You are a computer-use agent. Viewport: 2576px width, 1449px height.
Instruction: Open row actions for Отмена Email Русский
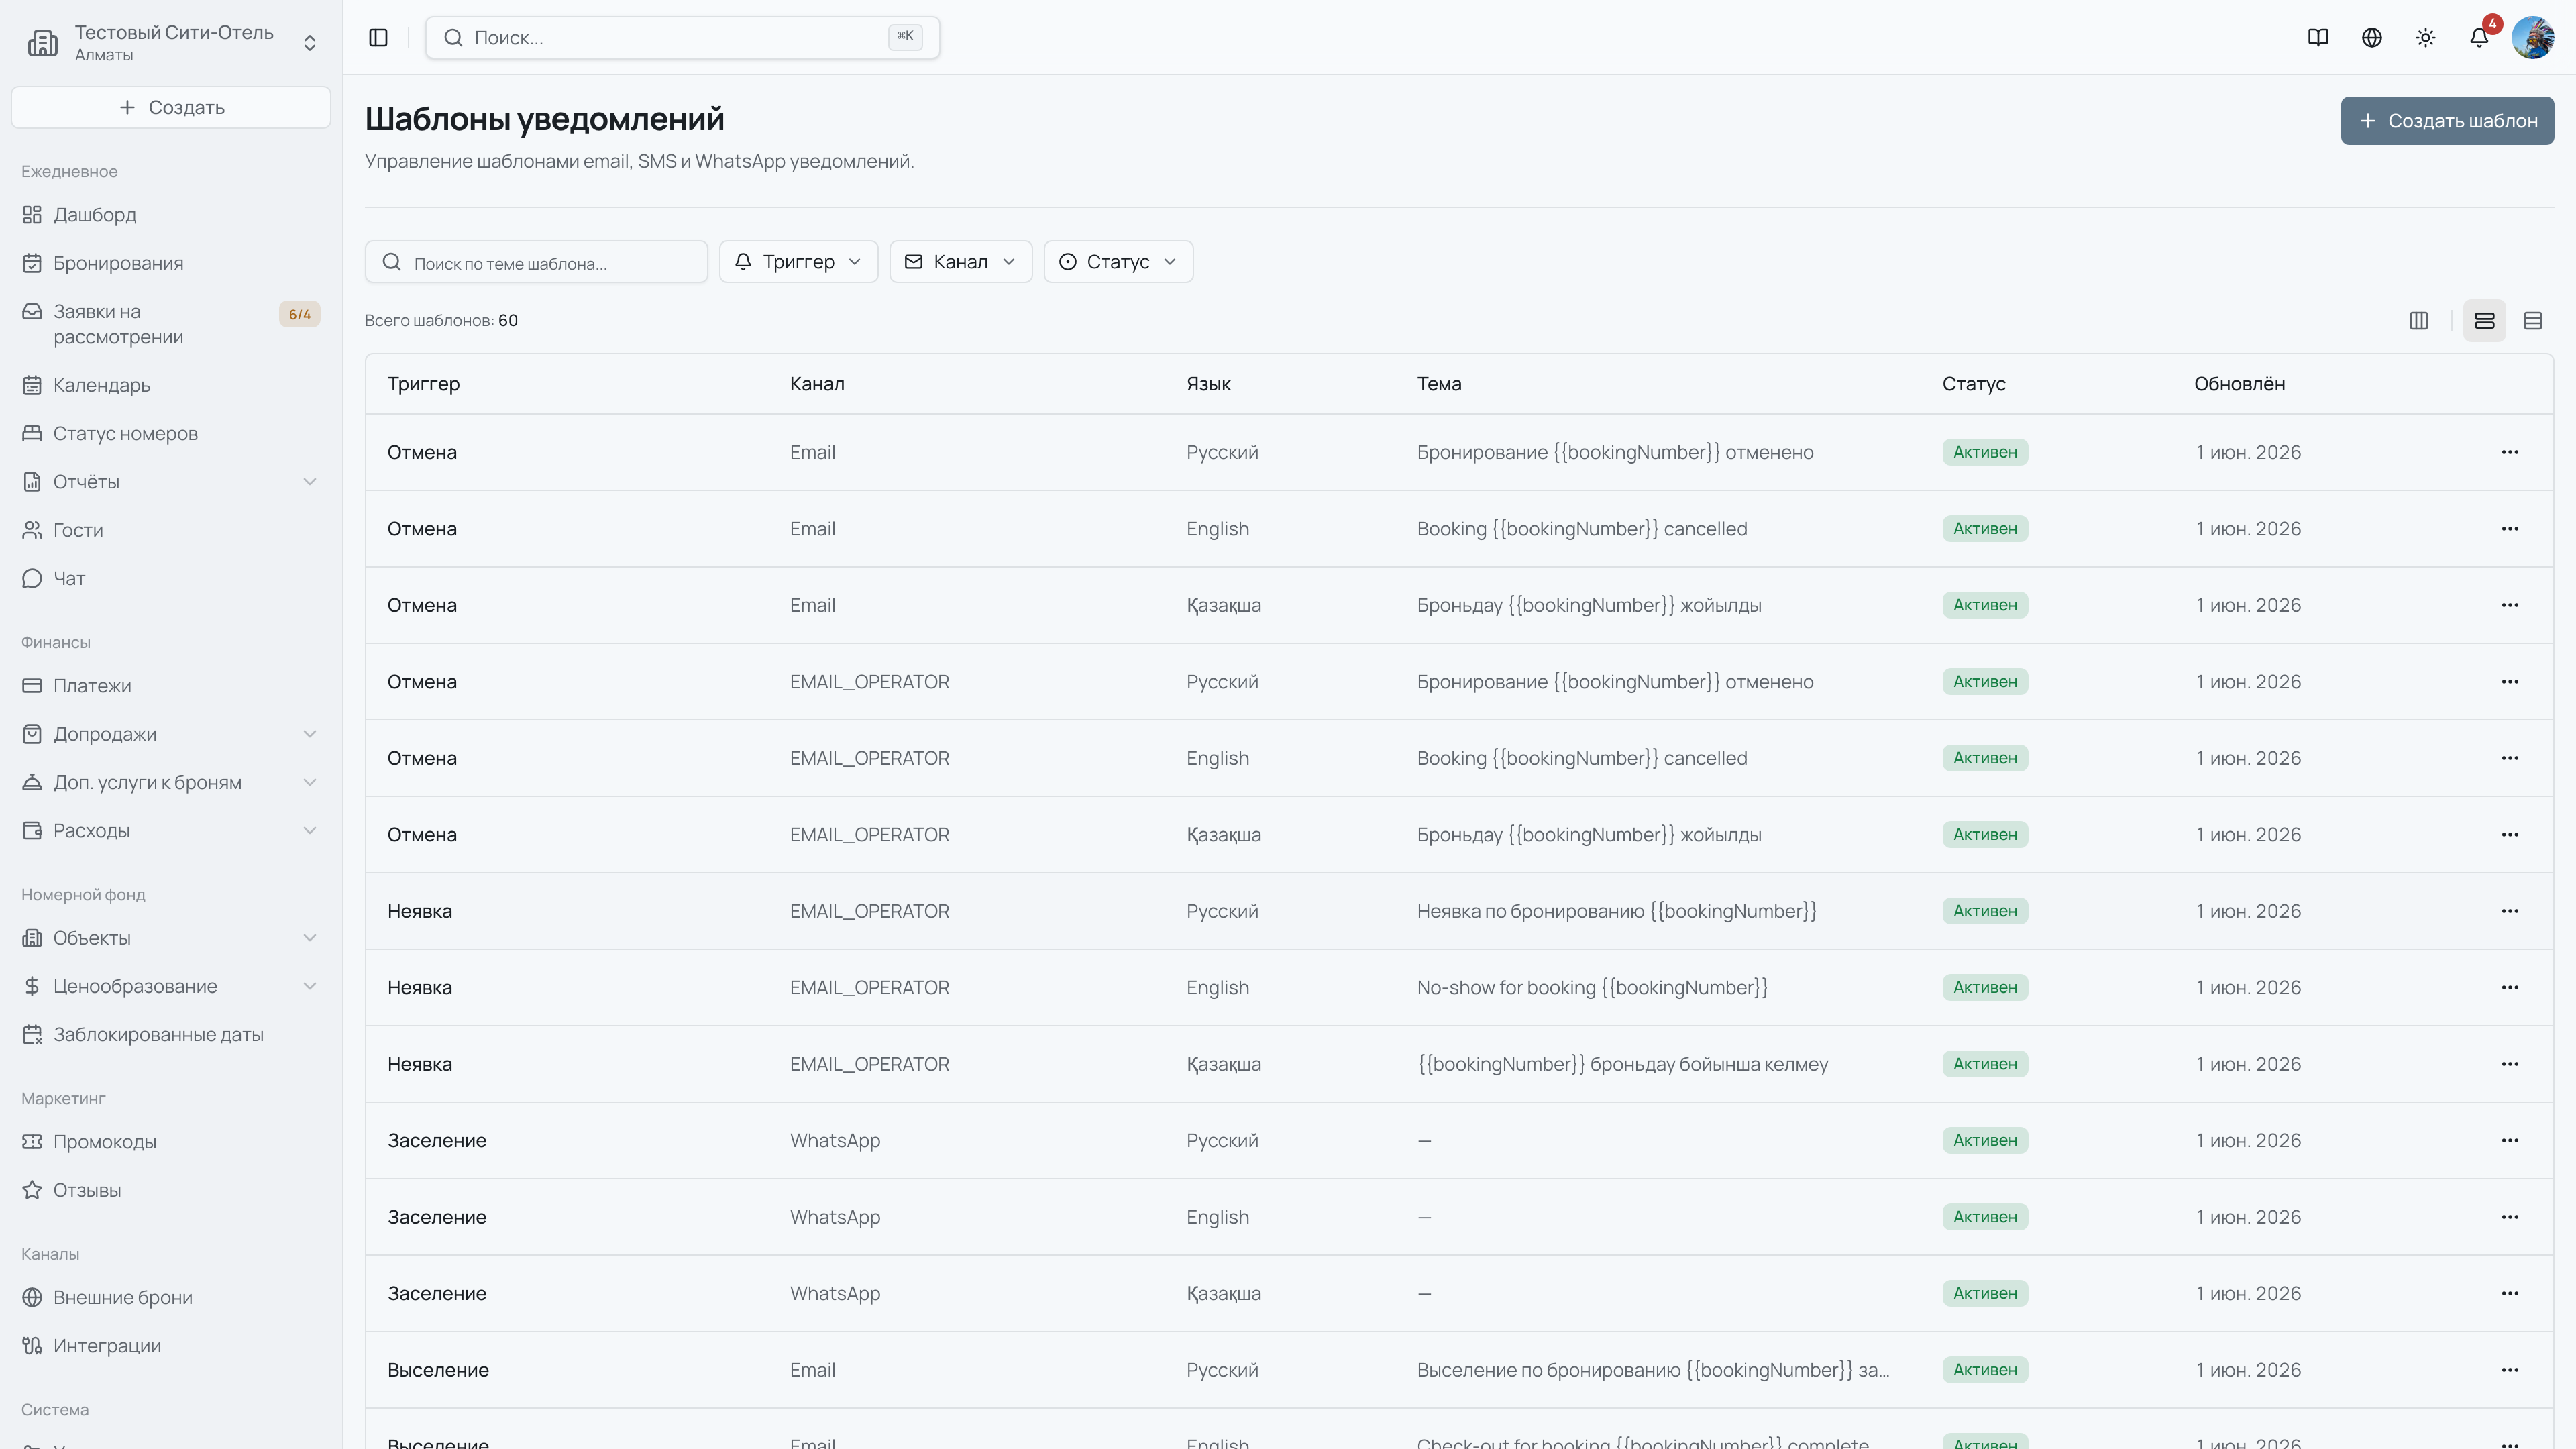(2510, 452)
